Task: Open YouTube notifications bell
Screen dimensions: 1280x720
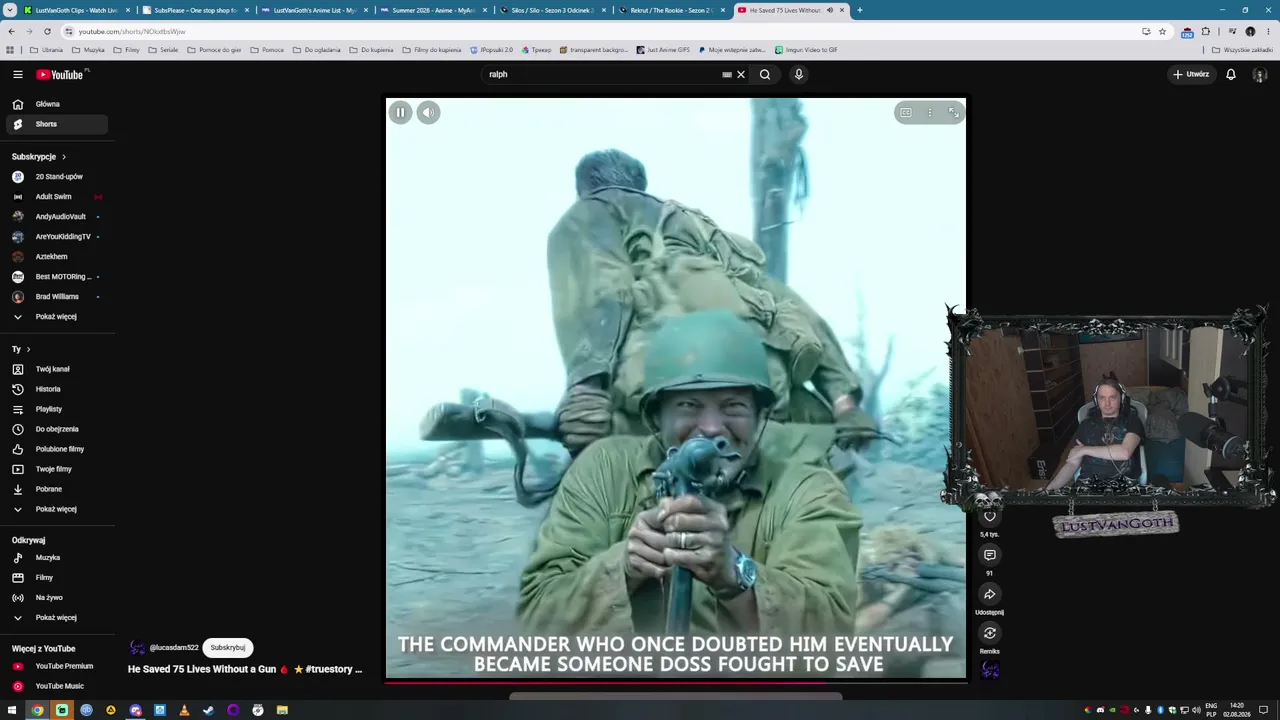Action: point(1231,74)
